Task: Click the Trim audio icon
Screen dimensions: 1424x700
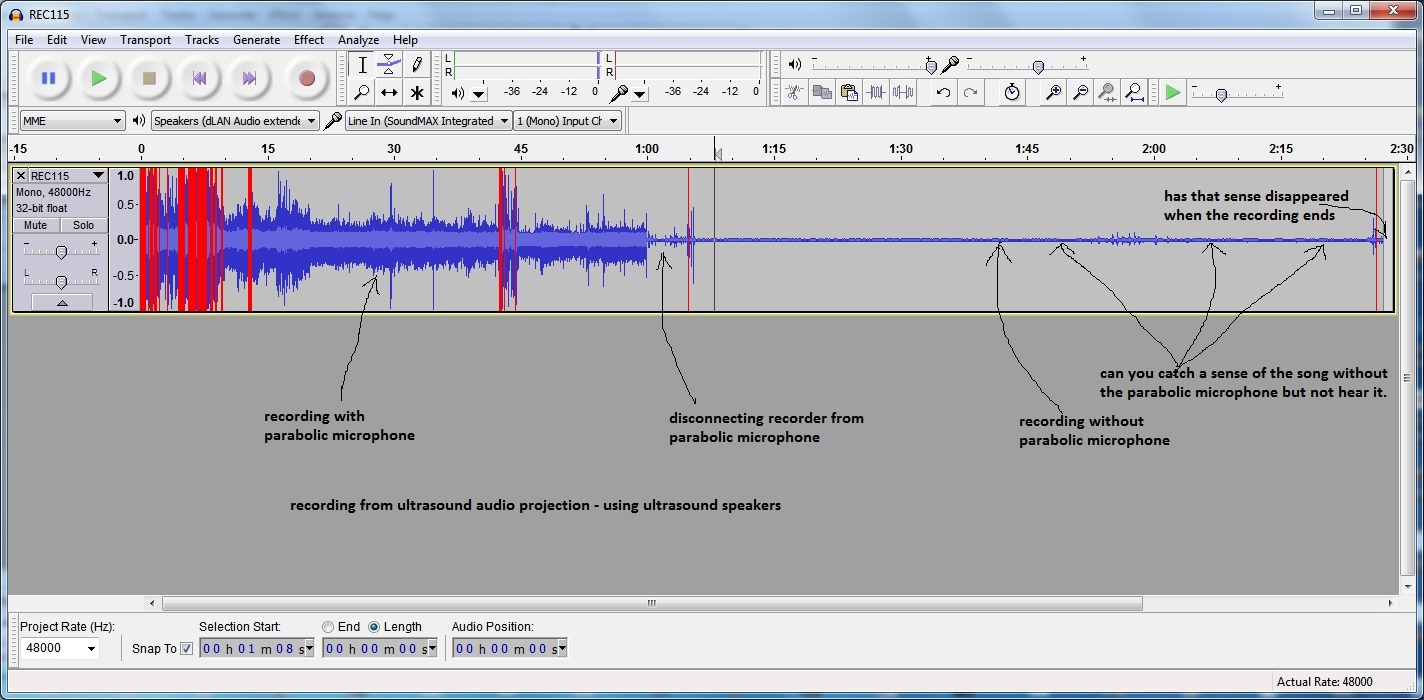Action: pos(877,92)
